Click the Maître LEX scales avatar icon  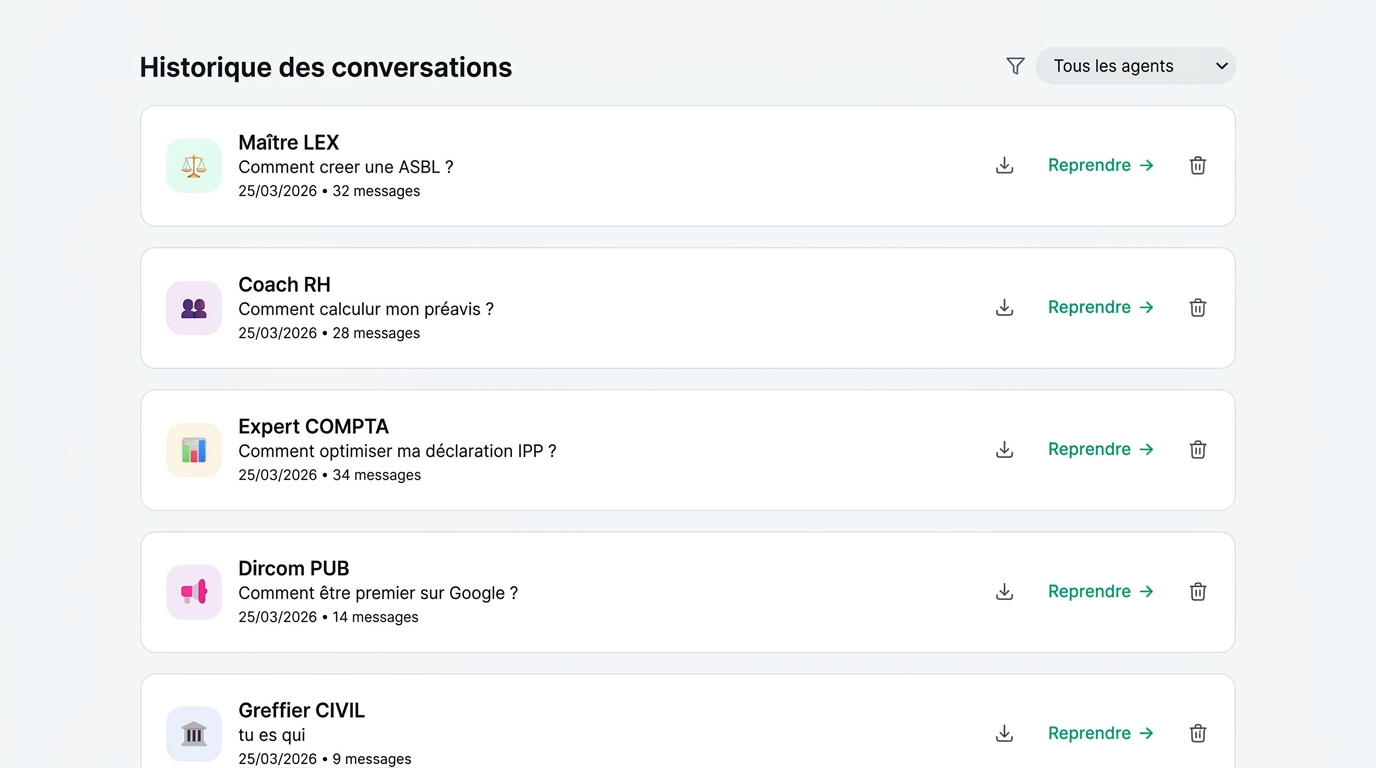(194, 166)
